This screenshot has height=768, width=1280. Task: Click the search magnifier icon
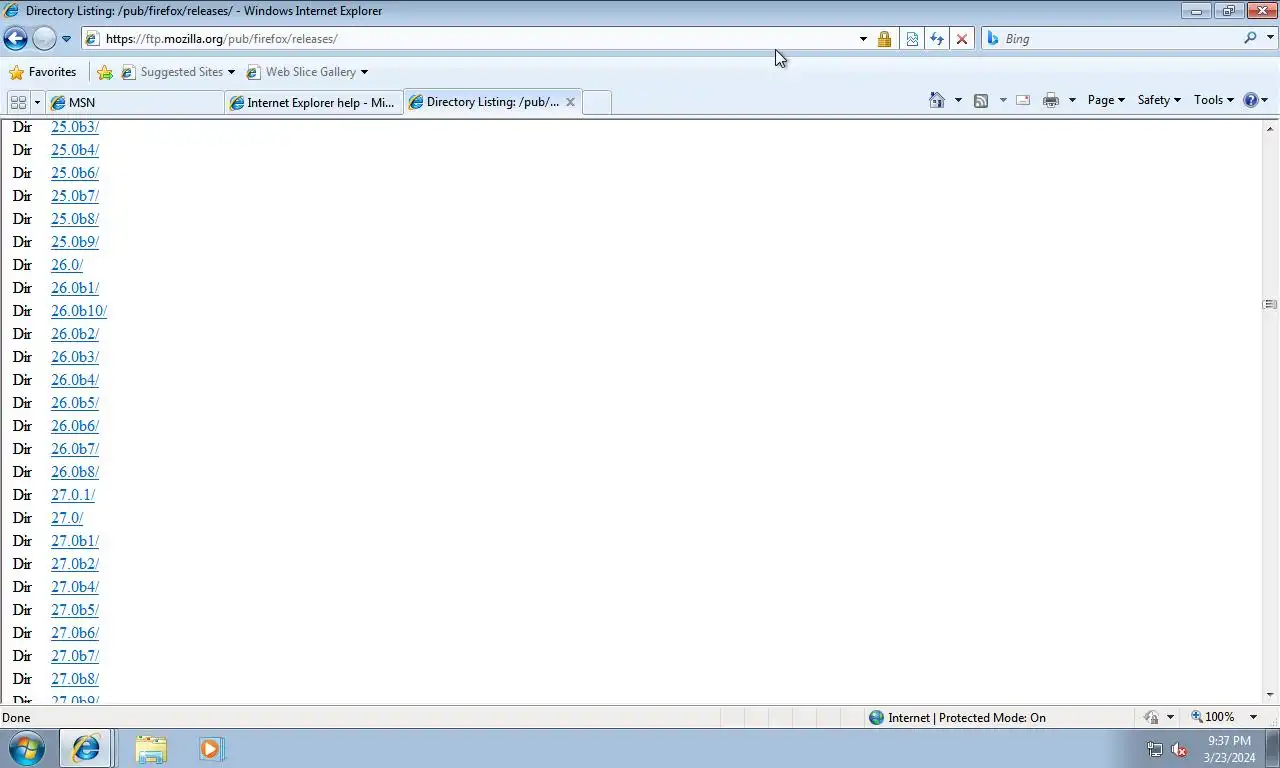pos(1250,38)
